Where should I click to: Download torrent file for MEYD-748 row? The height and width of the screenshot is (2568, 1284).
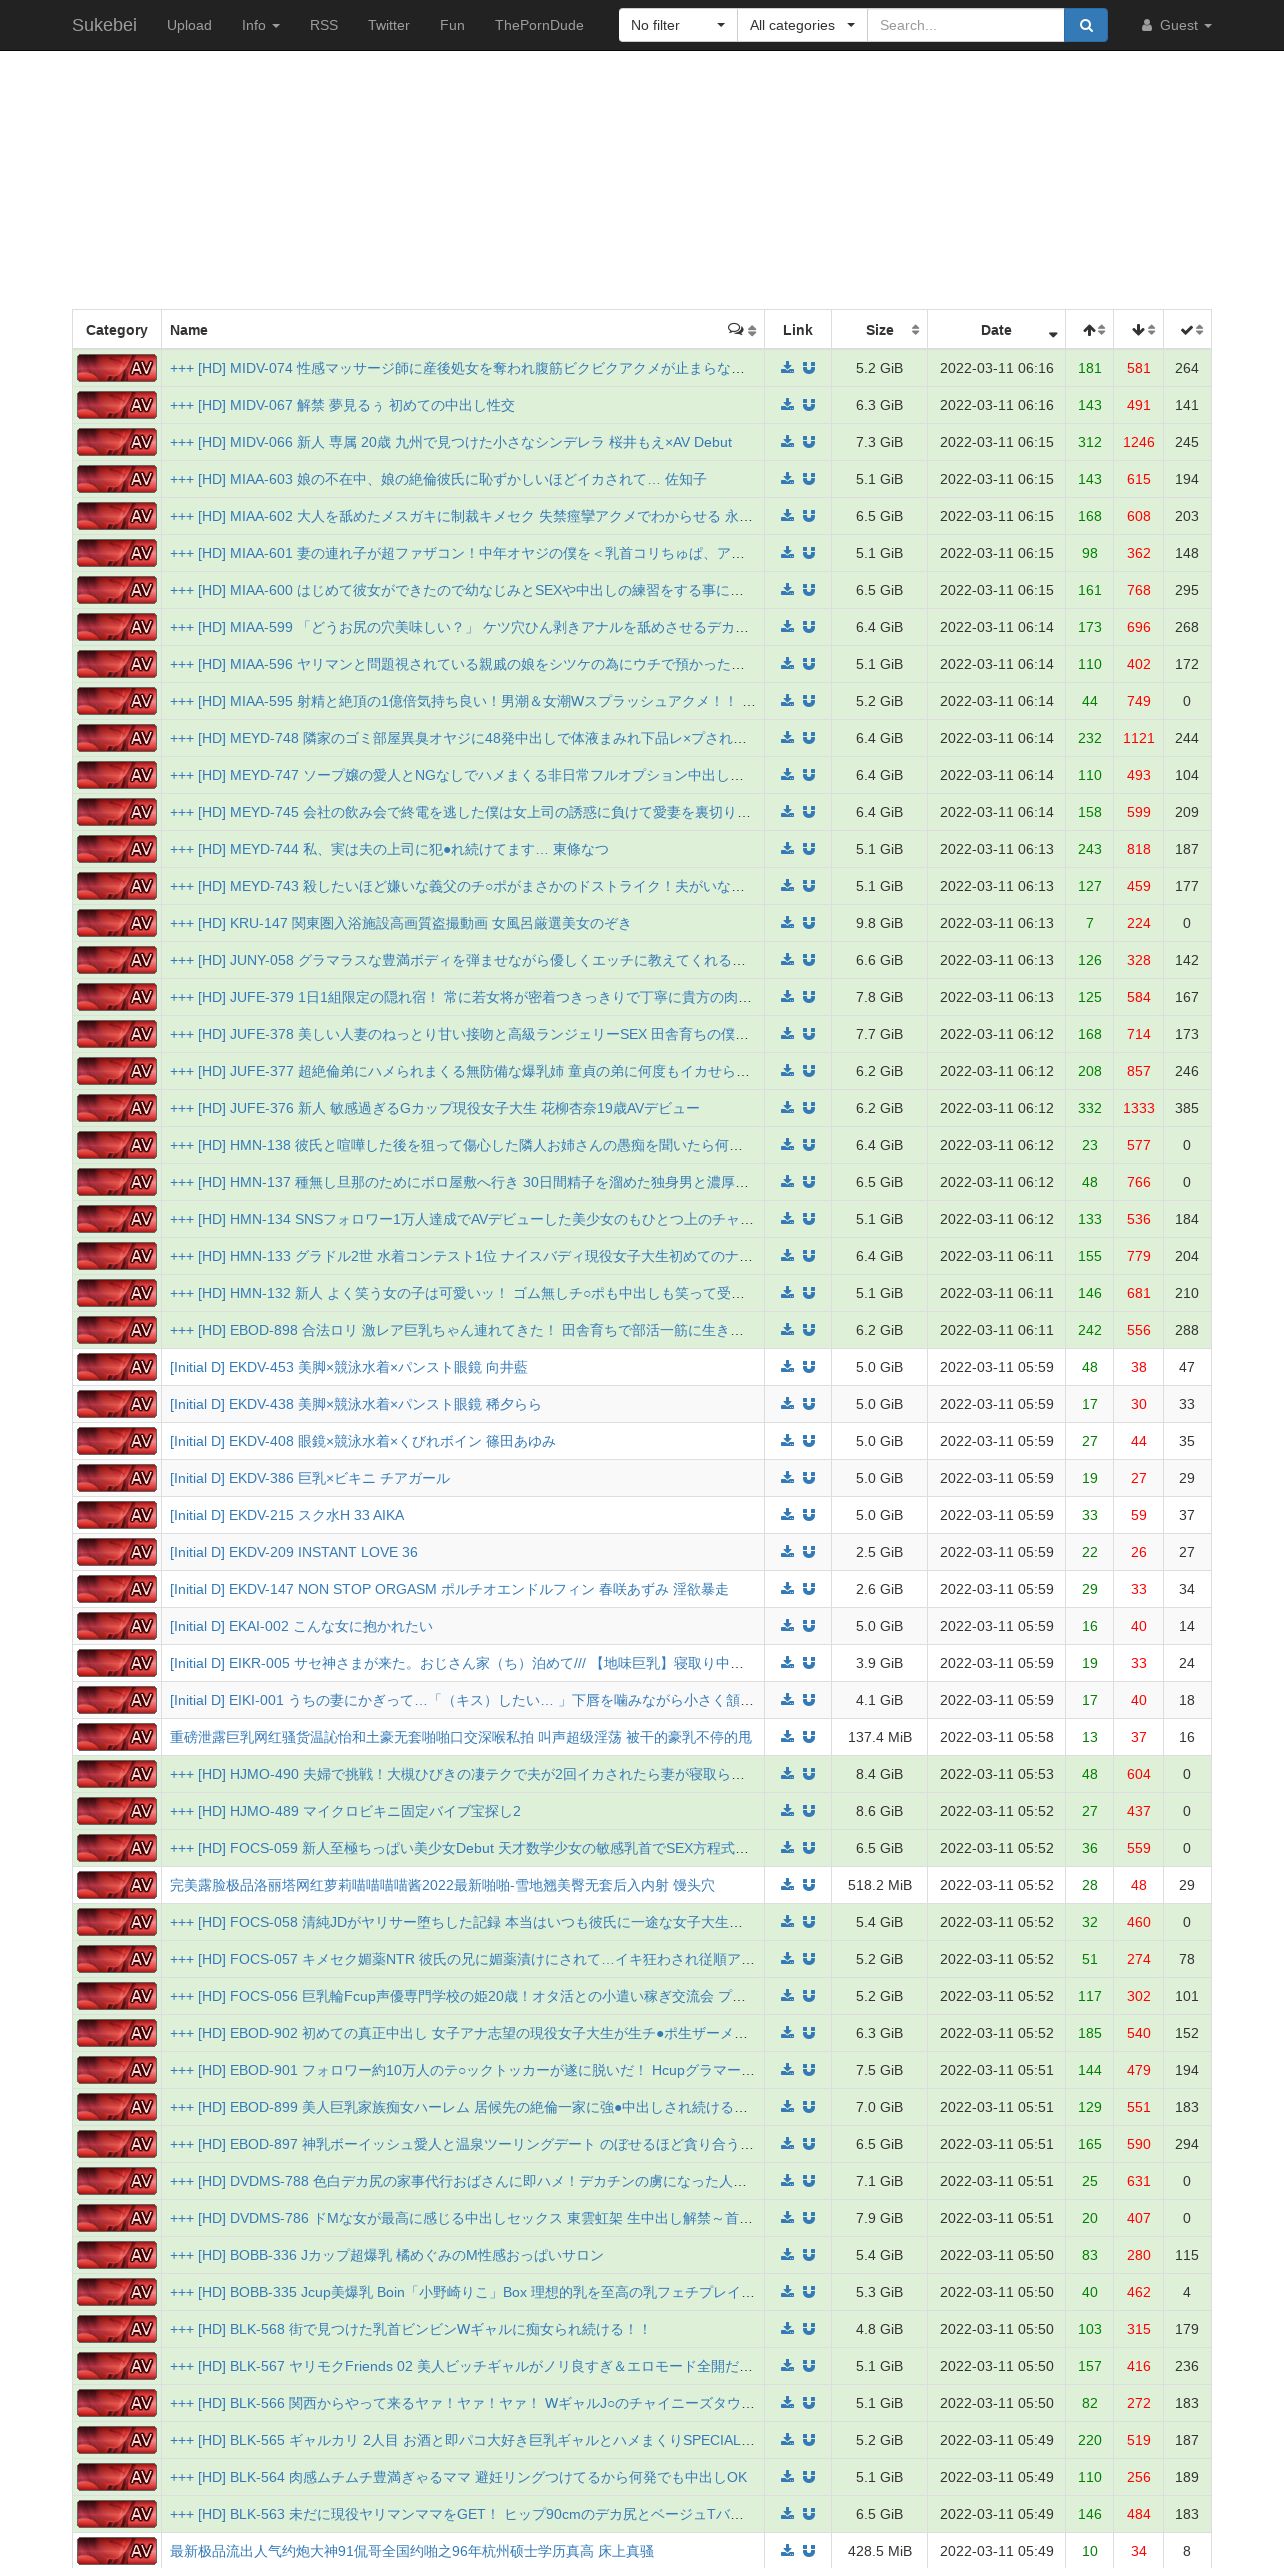click(x=787, y=738)
